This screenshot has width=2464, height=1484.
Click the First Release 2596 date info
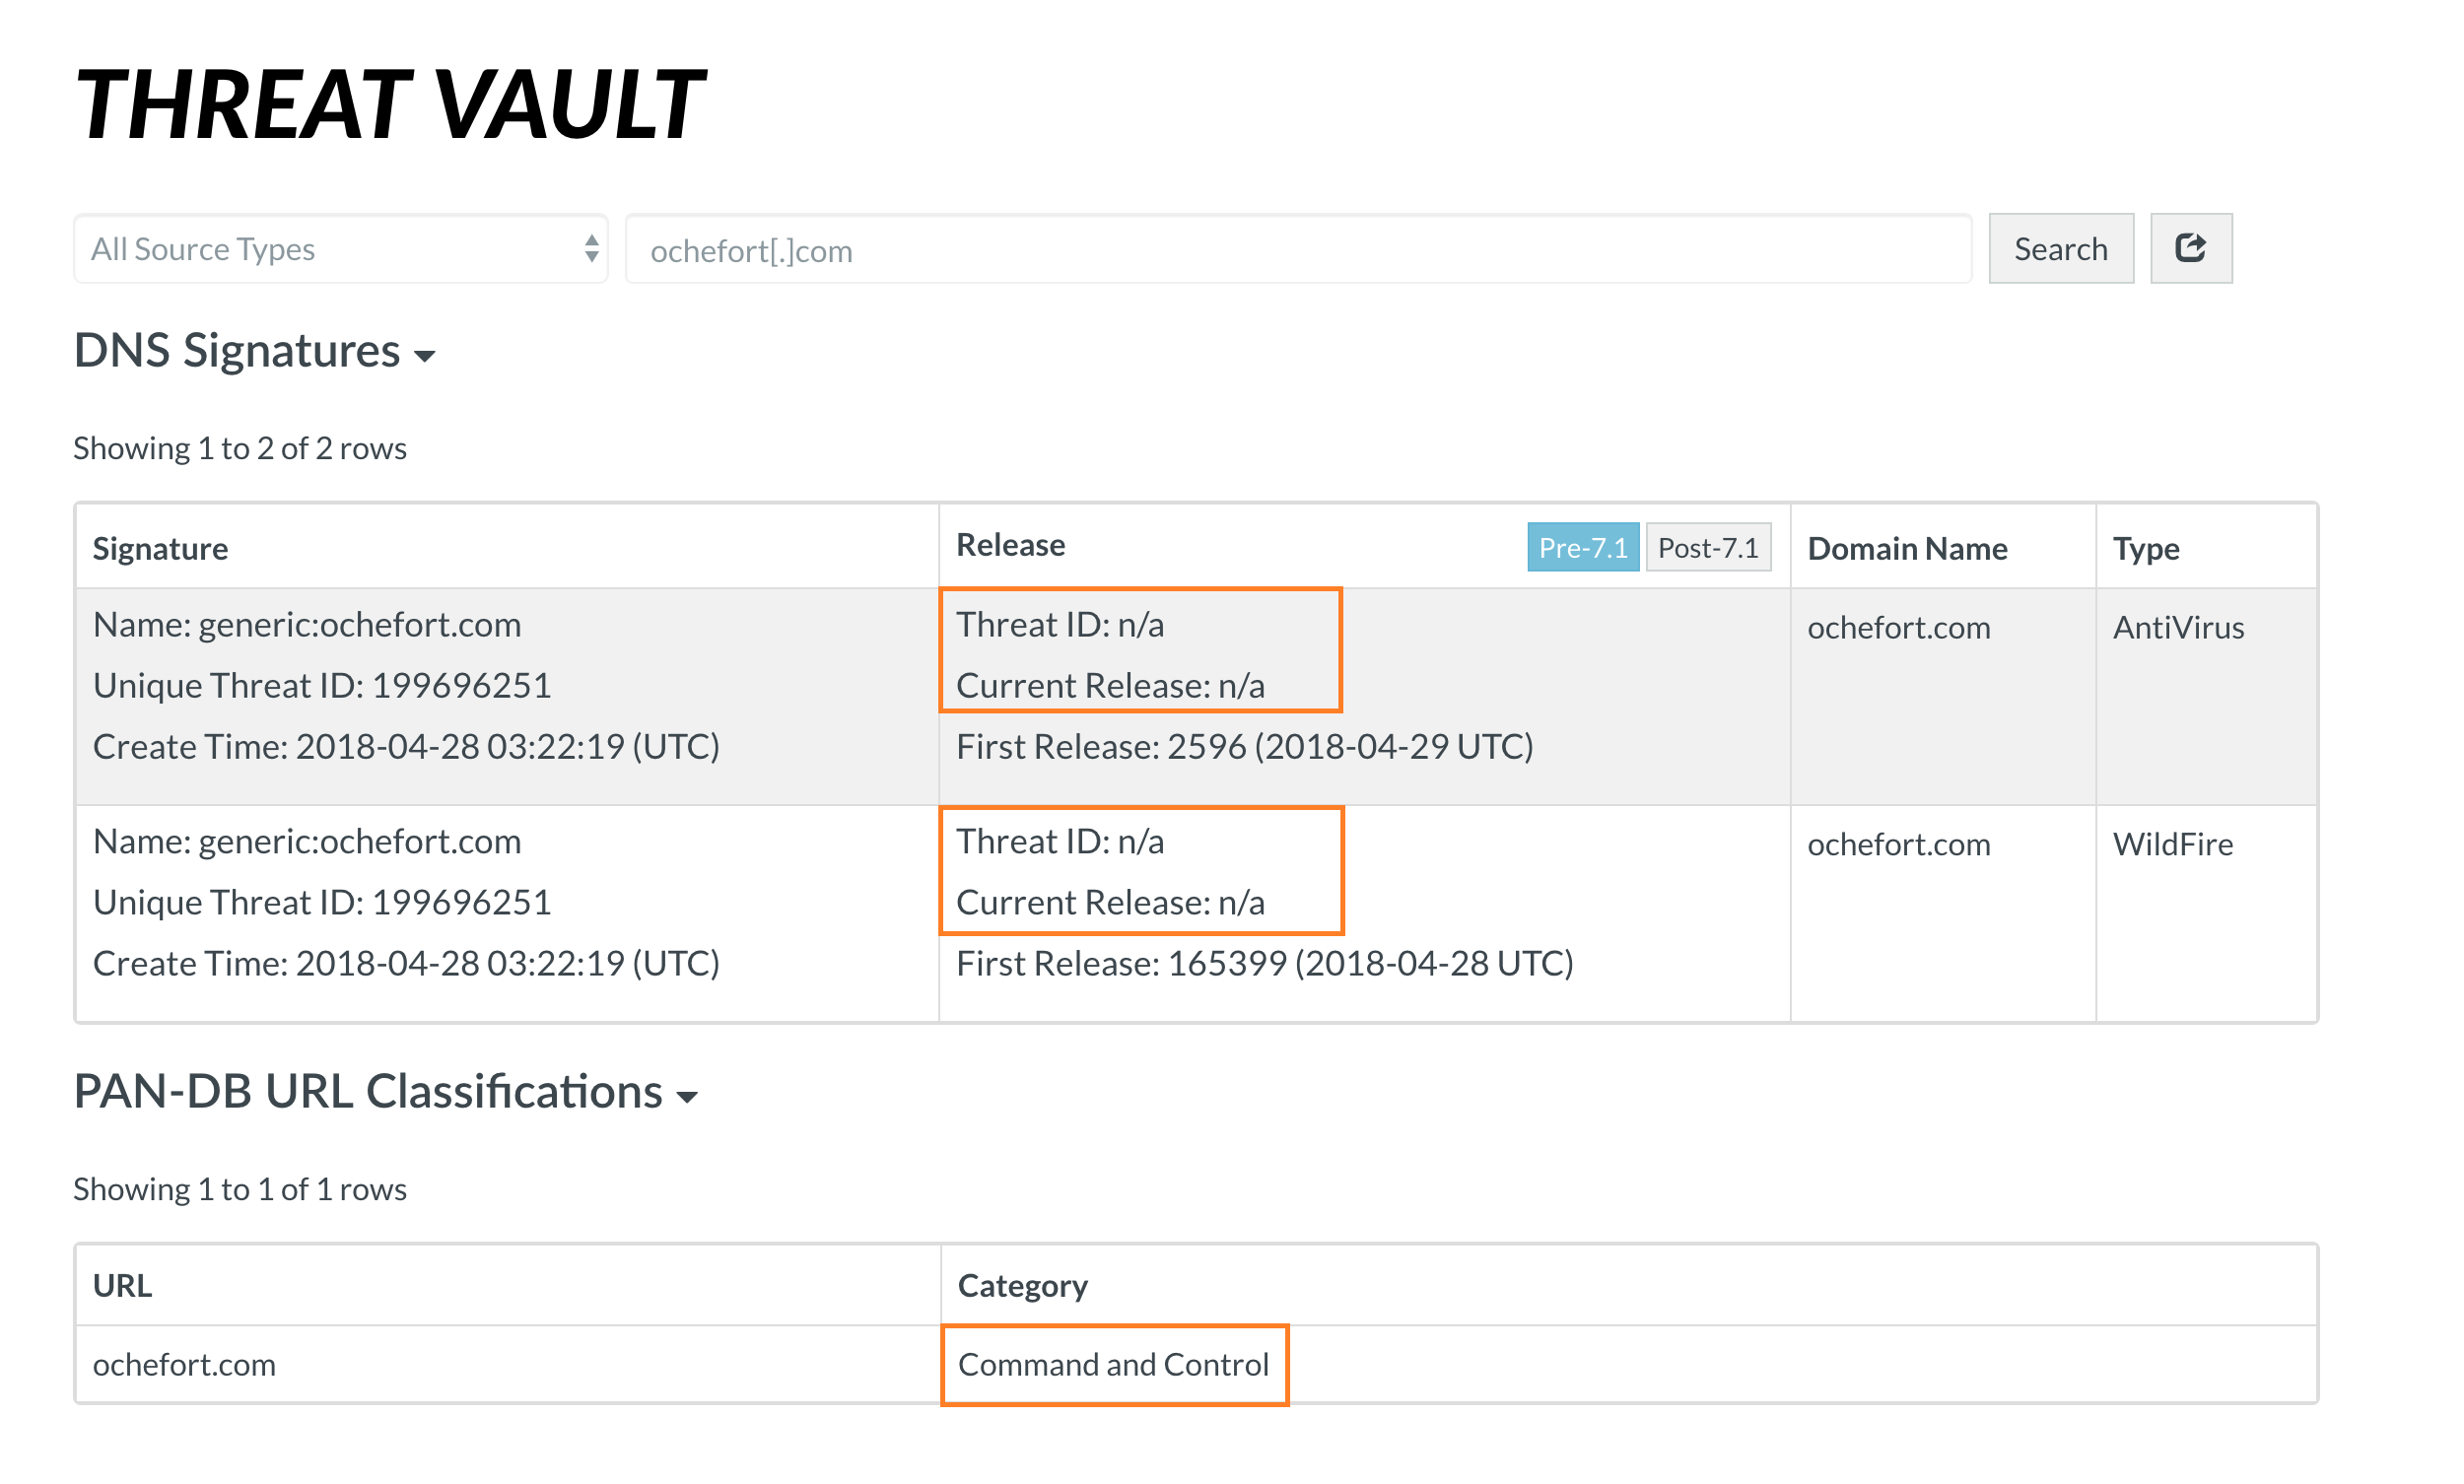[x=1244, y=743]
